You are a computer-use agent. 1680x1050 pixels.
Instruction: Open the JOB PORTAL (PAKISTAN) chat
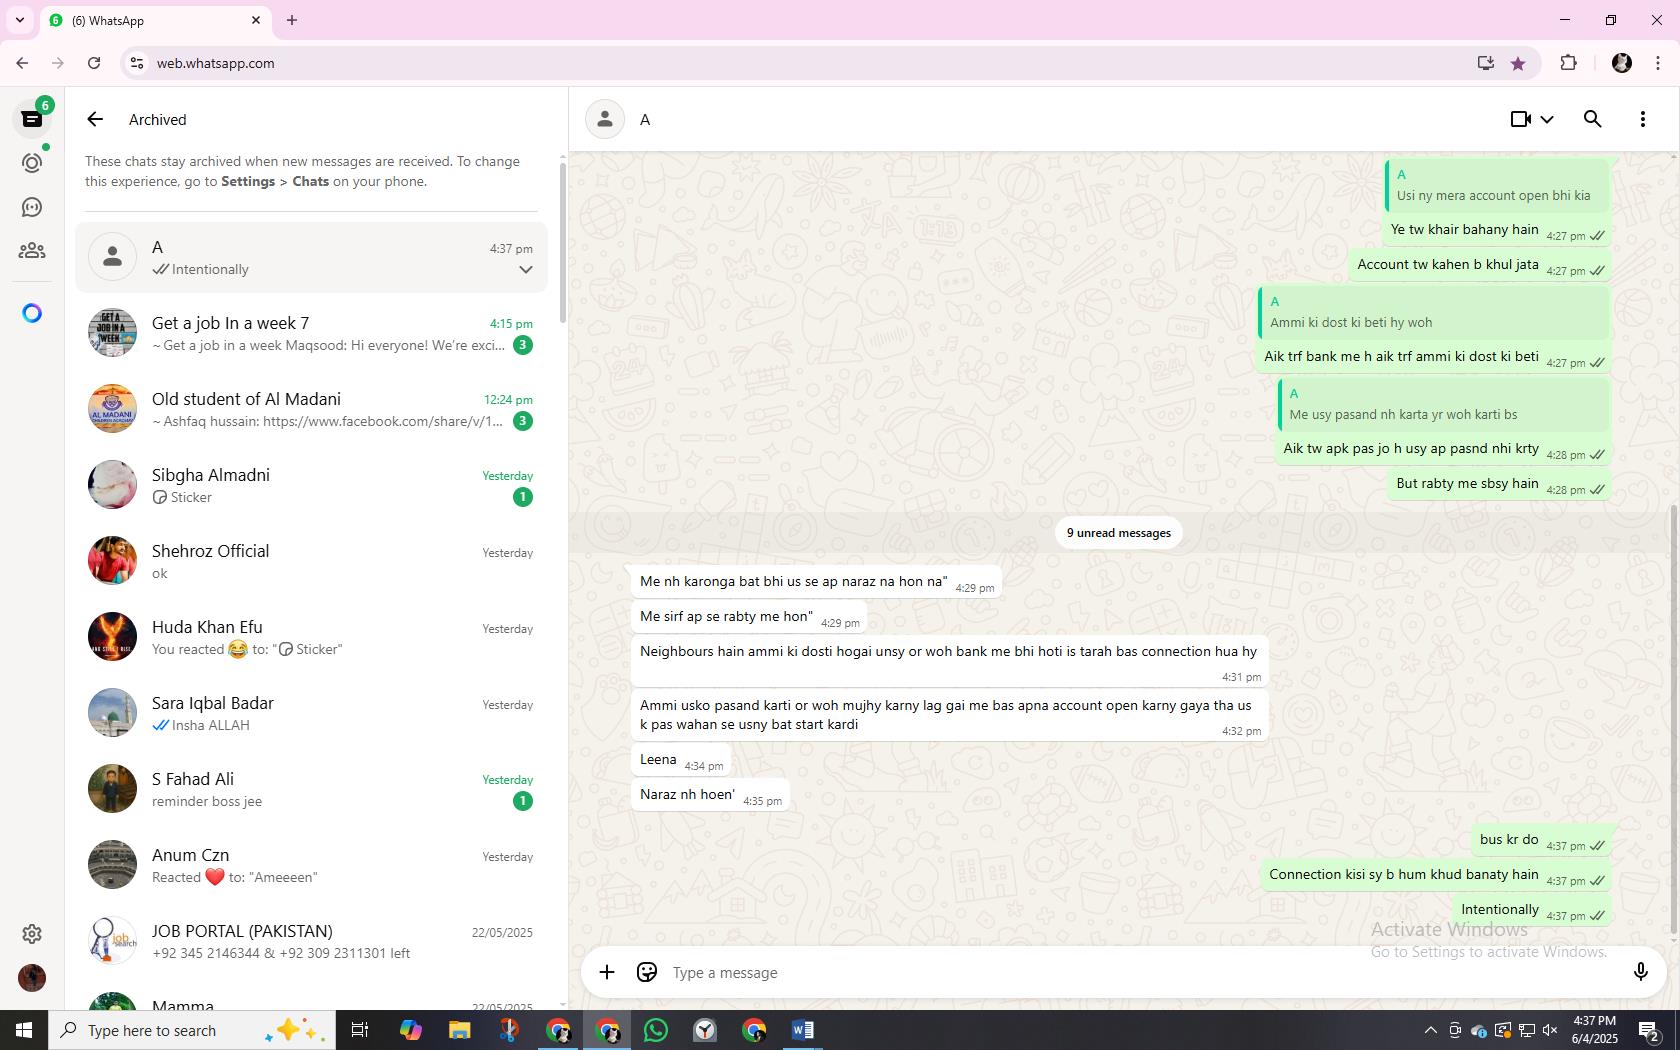[311, 941]
